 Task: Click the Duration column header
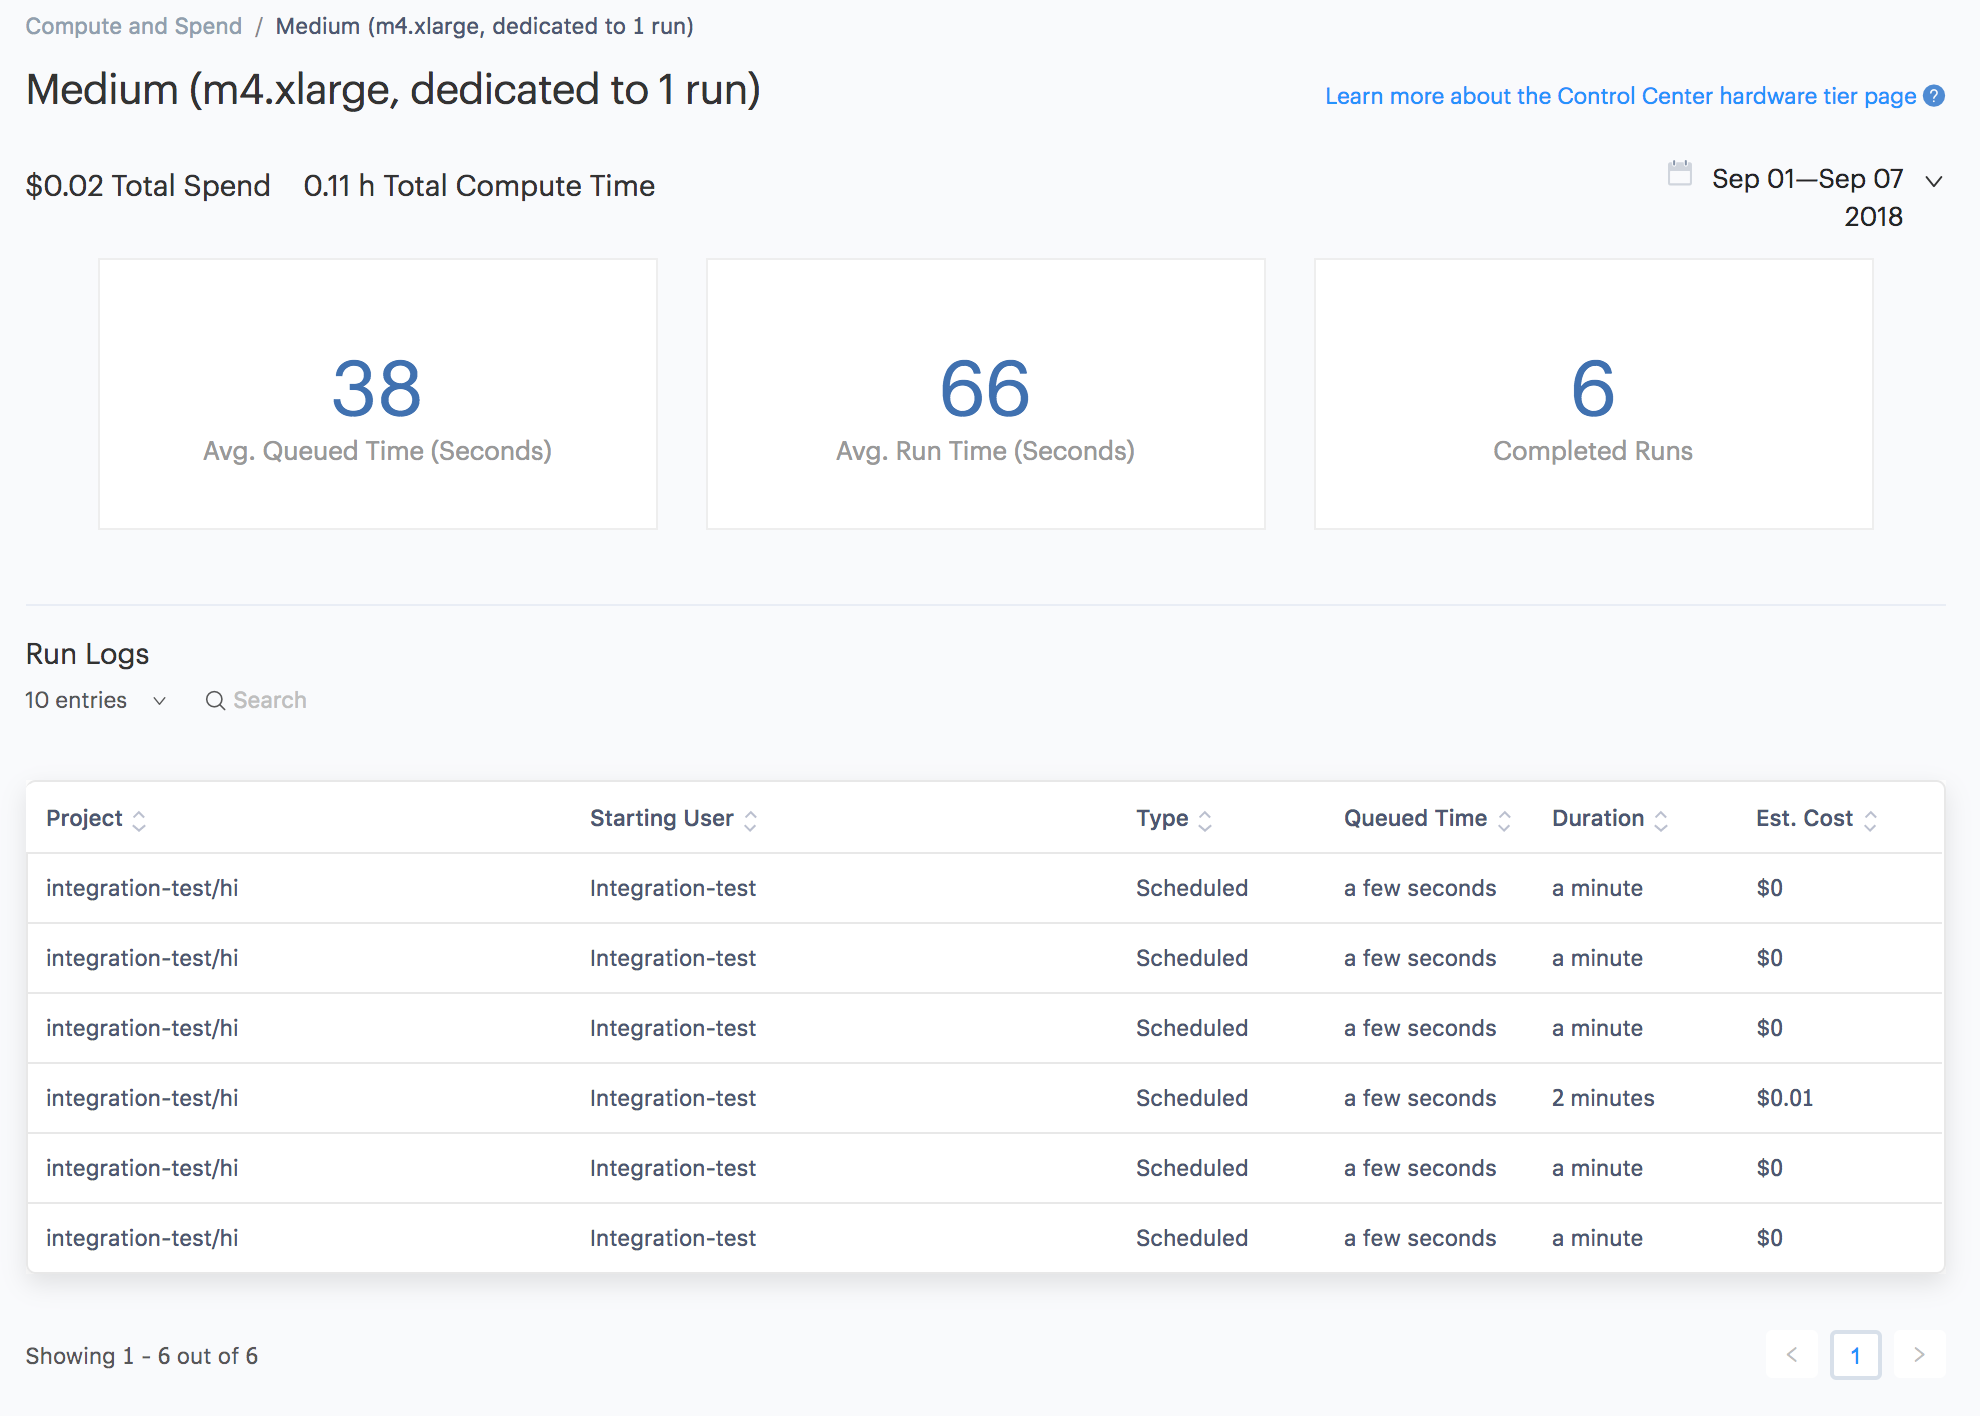pos(1598,818)
